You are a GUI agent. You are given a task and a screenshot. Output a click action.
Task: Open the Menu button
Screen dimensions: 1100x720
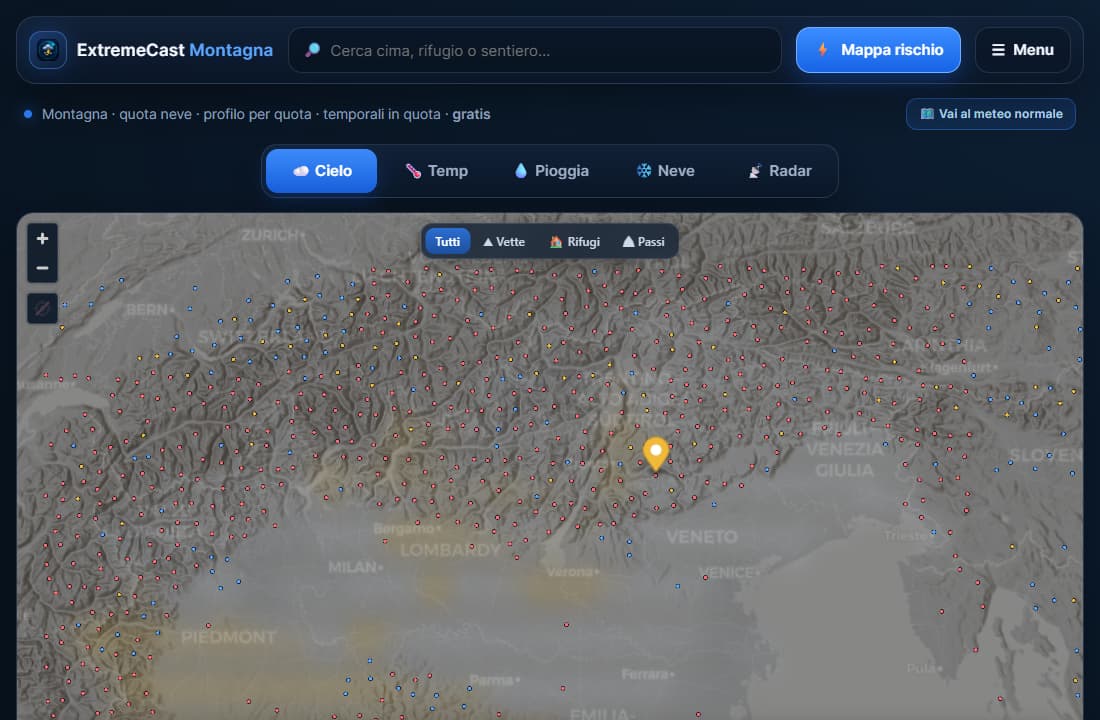click(1022, 50)
